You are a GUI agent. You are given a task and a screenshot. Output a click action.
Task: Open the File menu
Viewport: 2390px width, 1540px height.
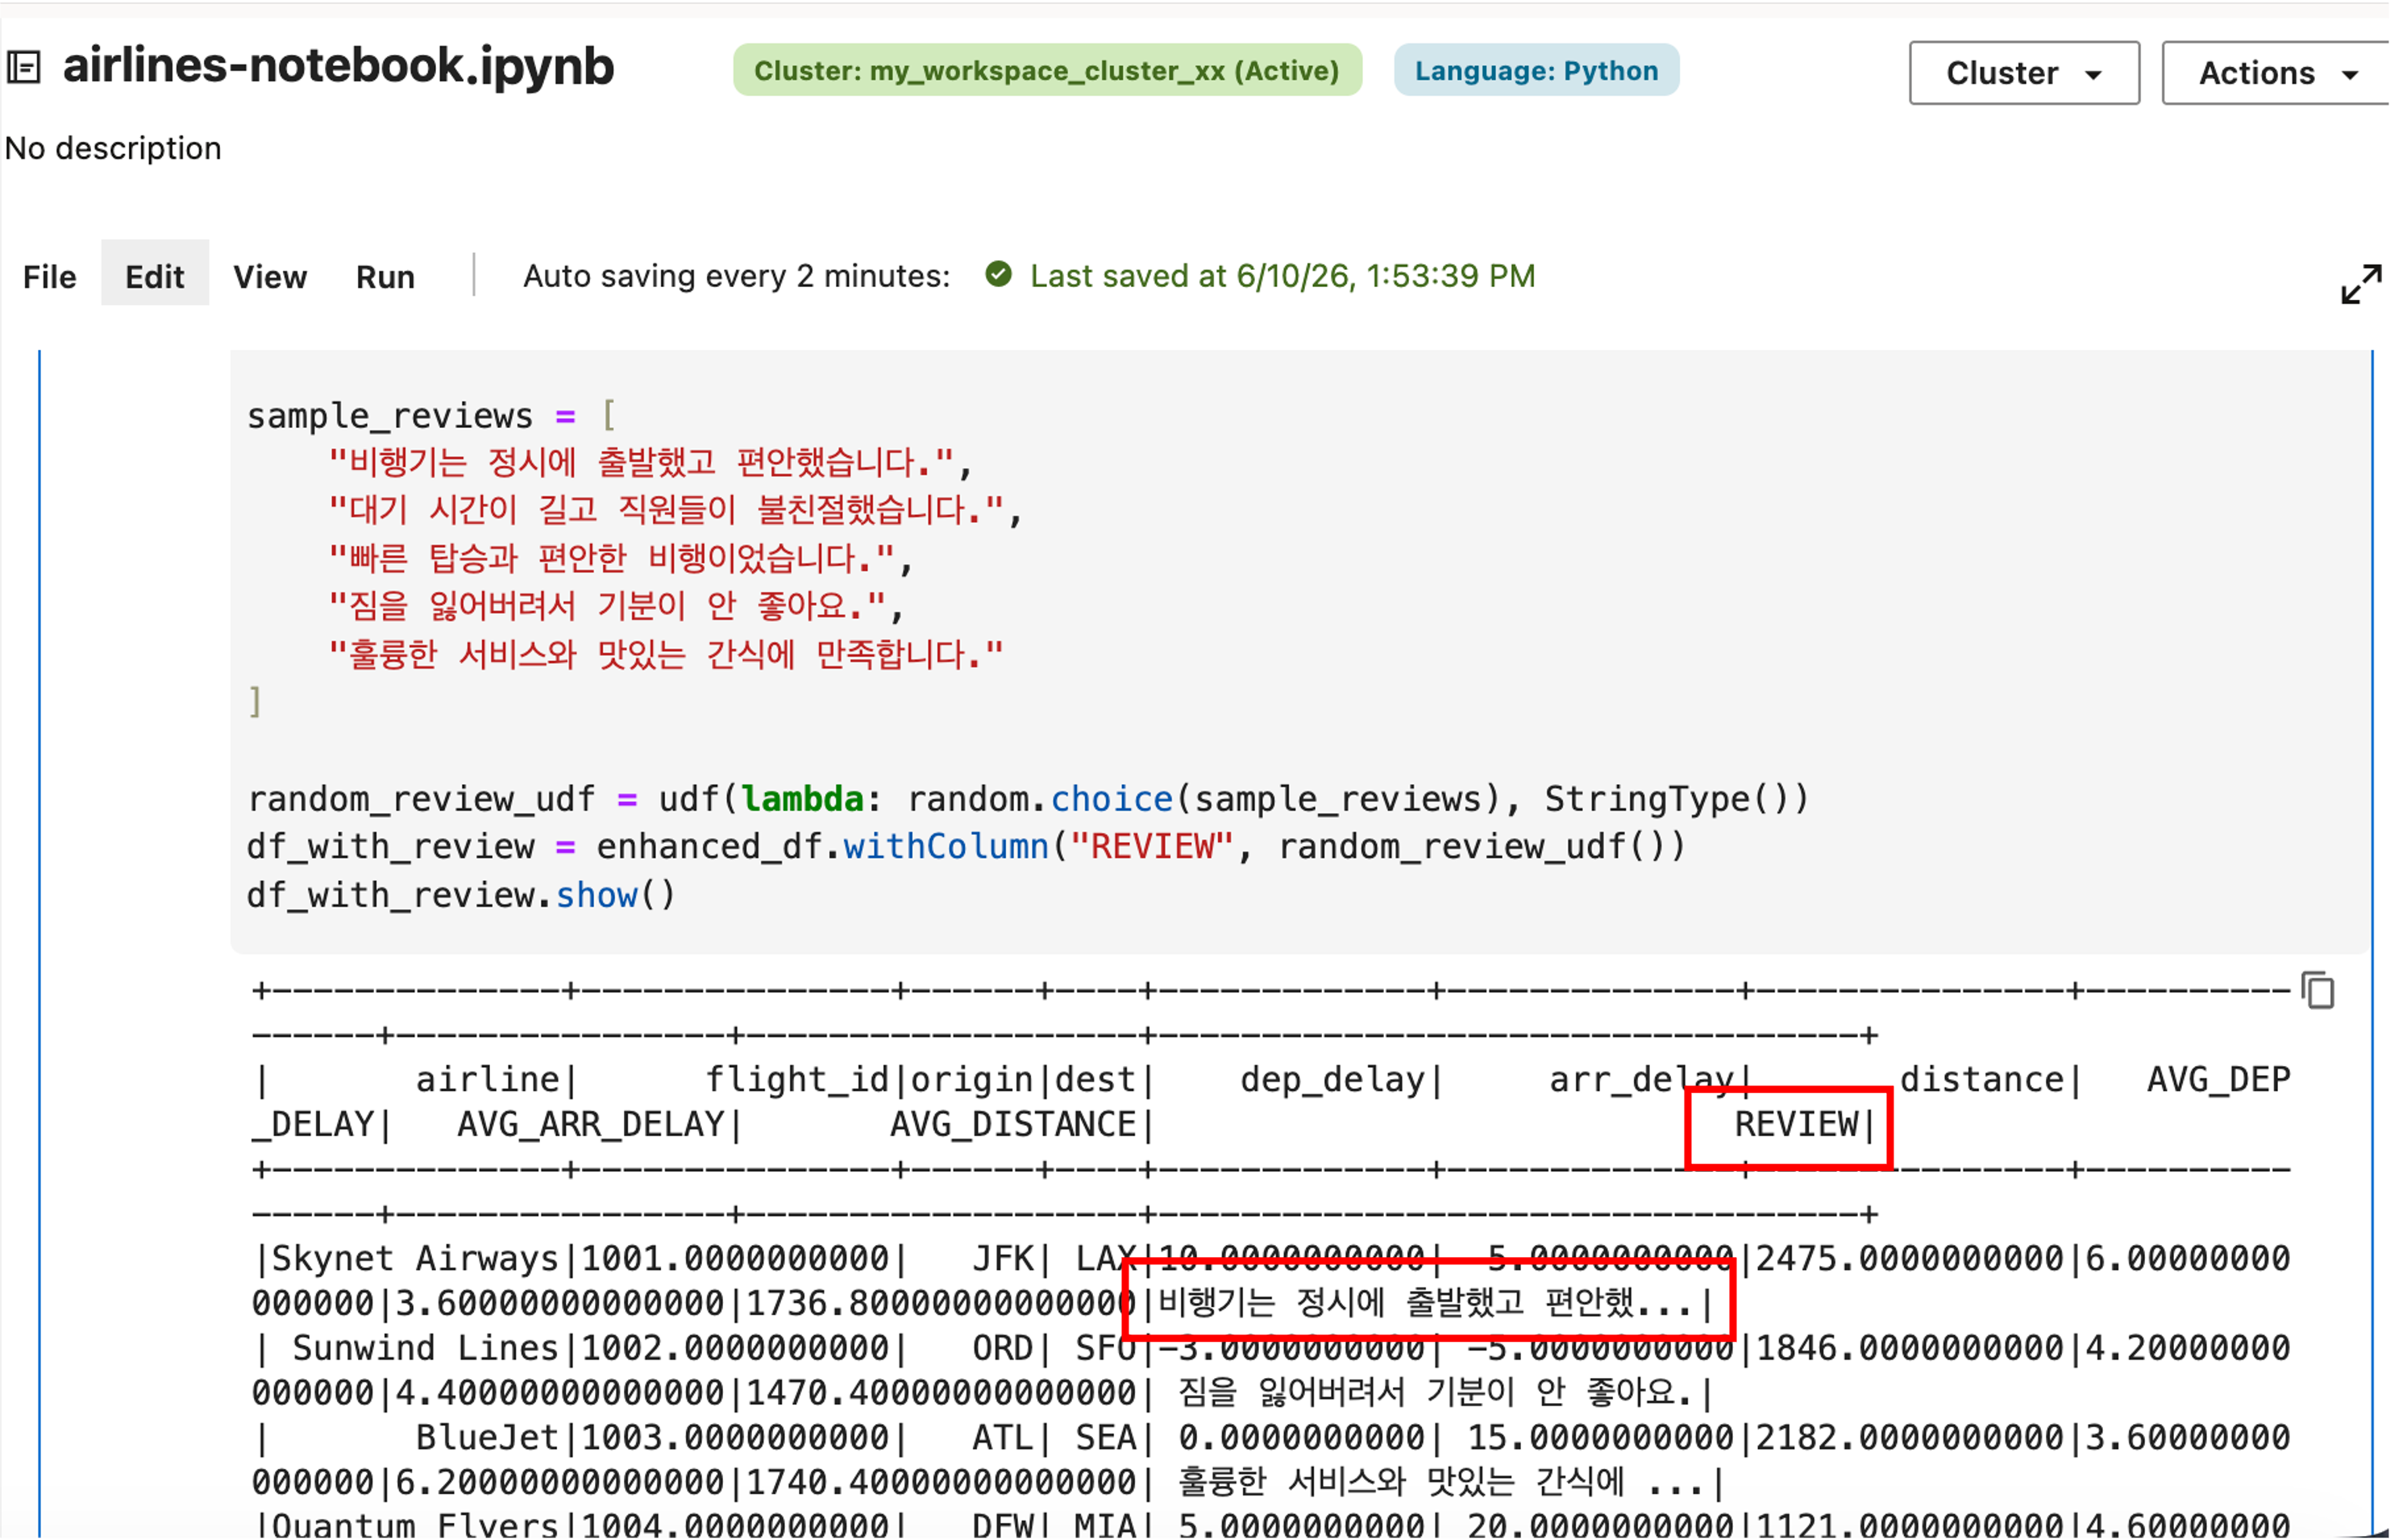pos(50,276)
